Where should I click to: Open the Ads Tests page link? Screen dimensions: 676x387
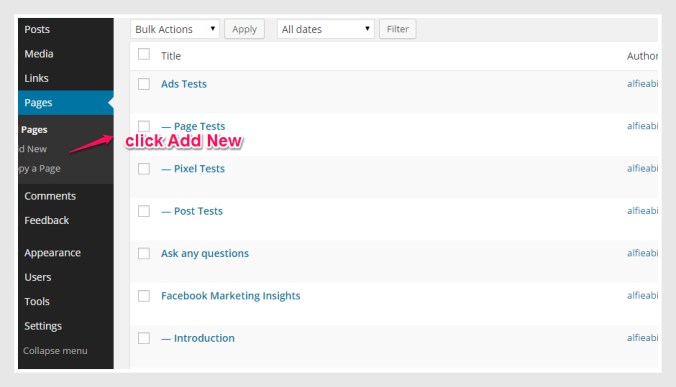point(184,84)
